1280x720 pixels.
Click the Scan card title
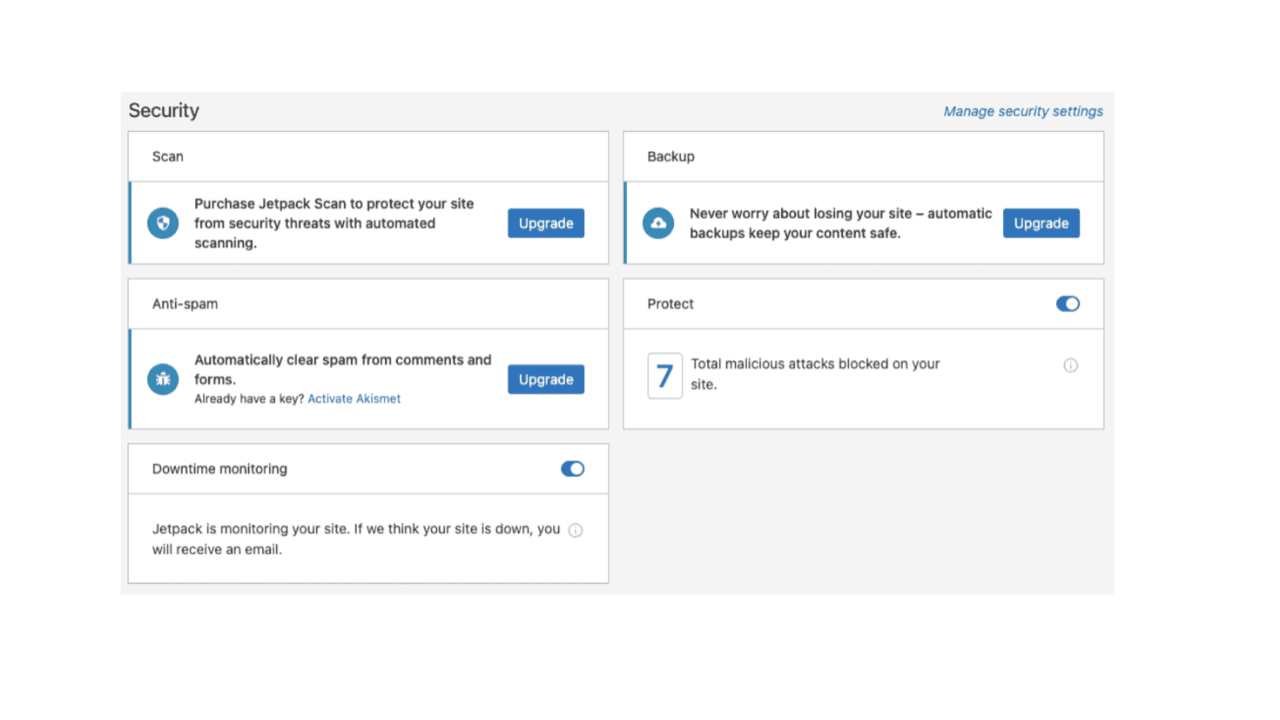168,156
